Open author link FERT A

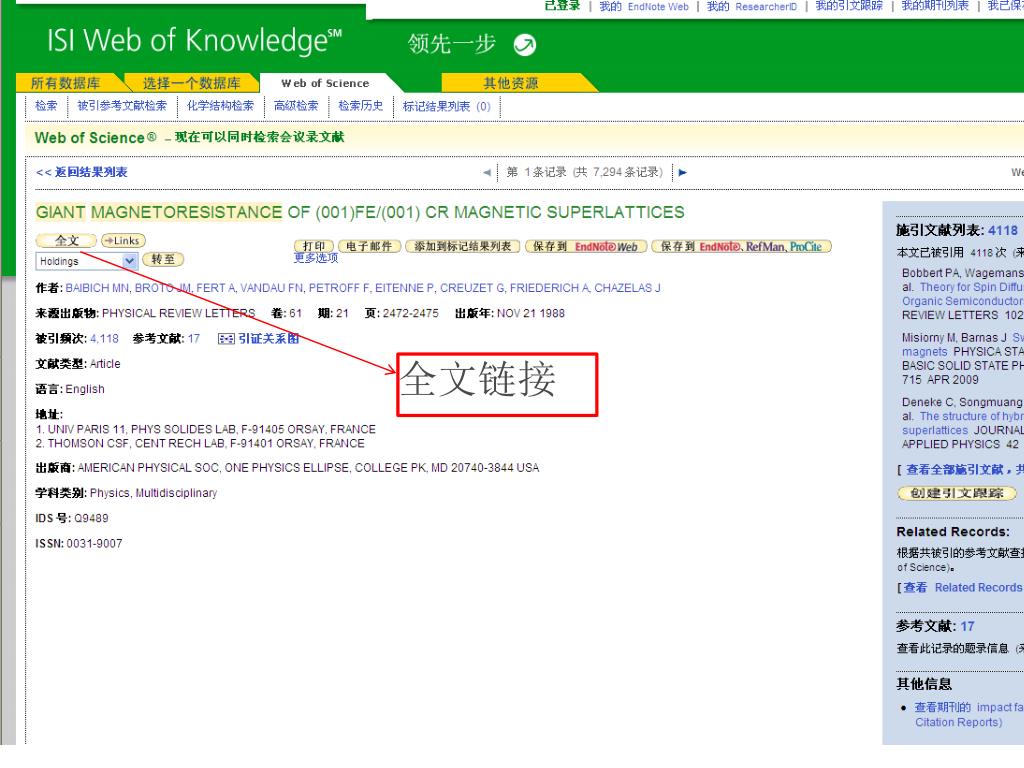click(216, 288)
